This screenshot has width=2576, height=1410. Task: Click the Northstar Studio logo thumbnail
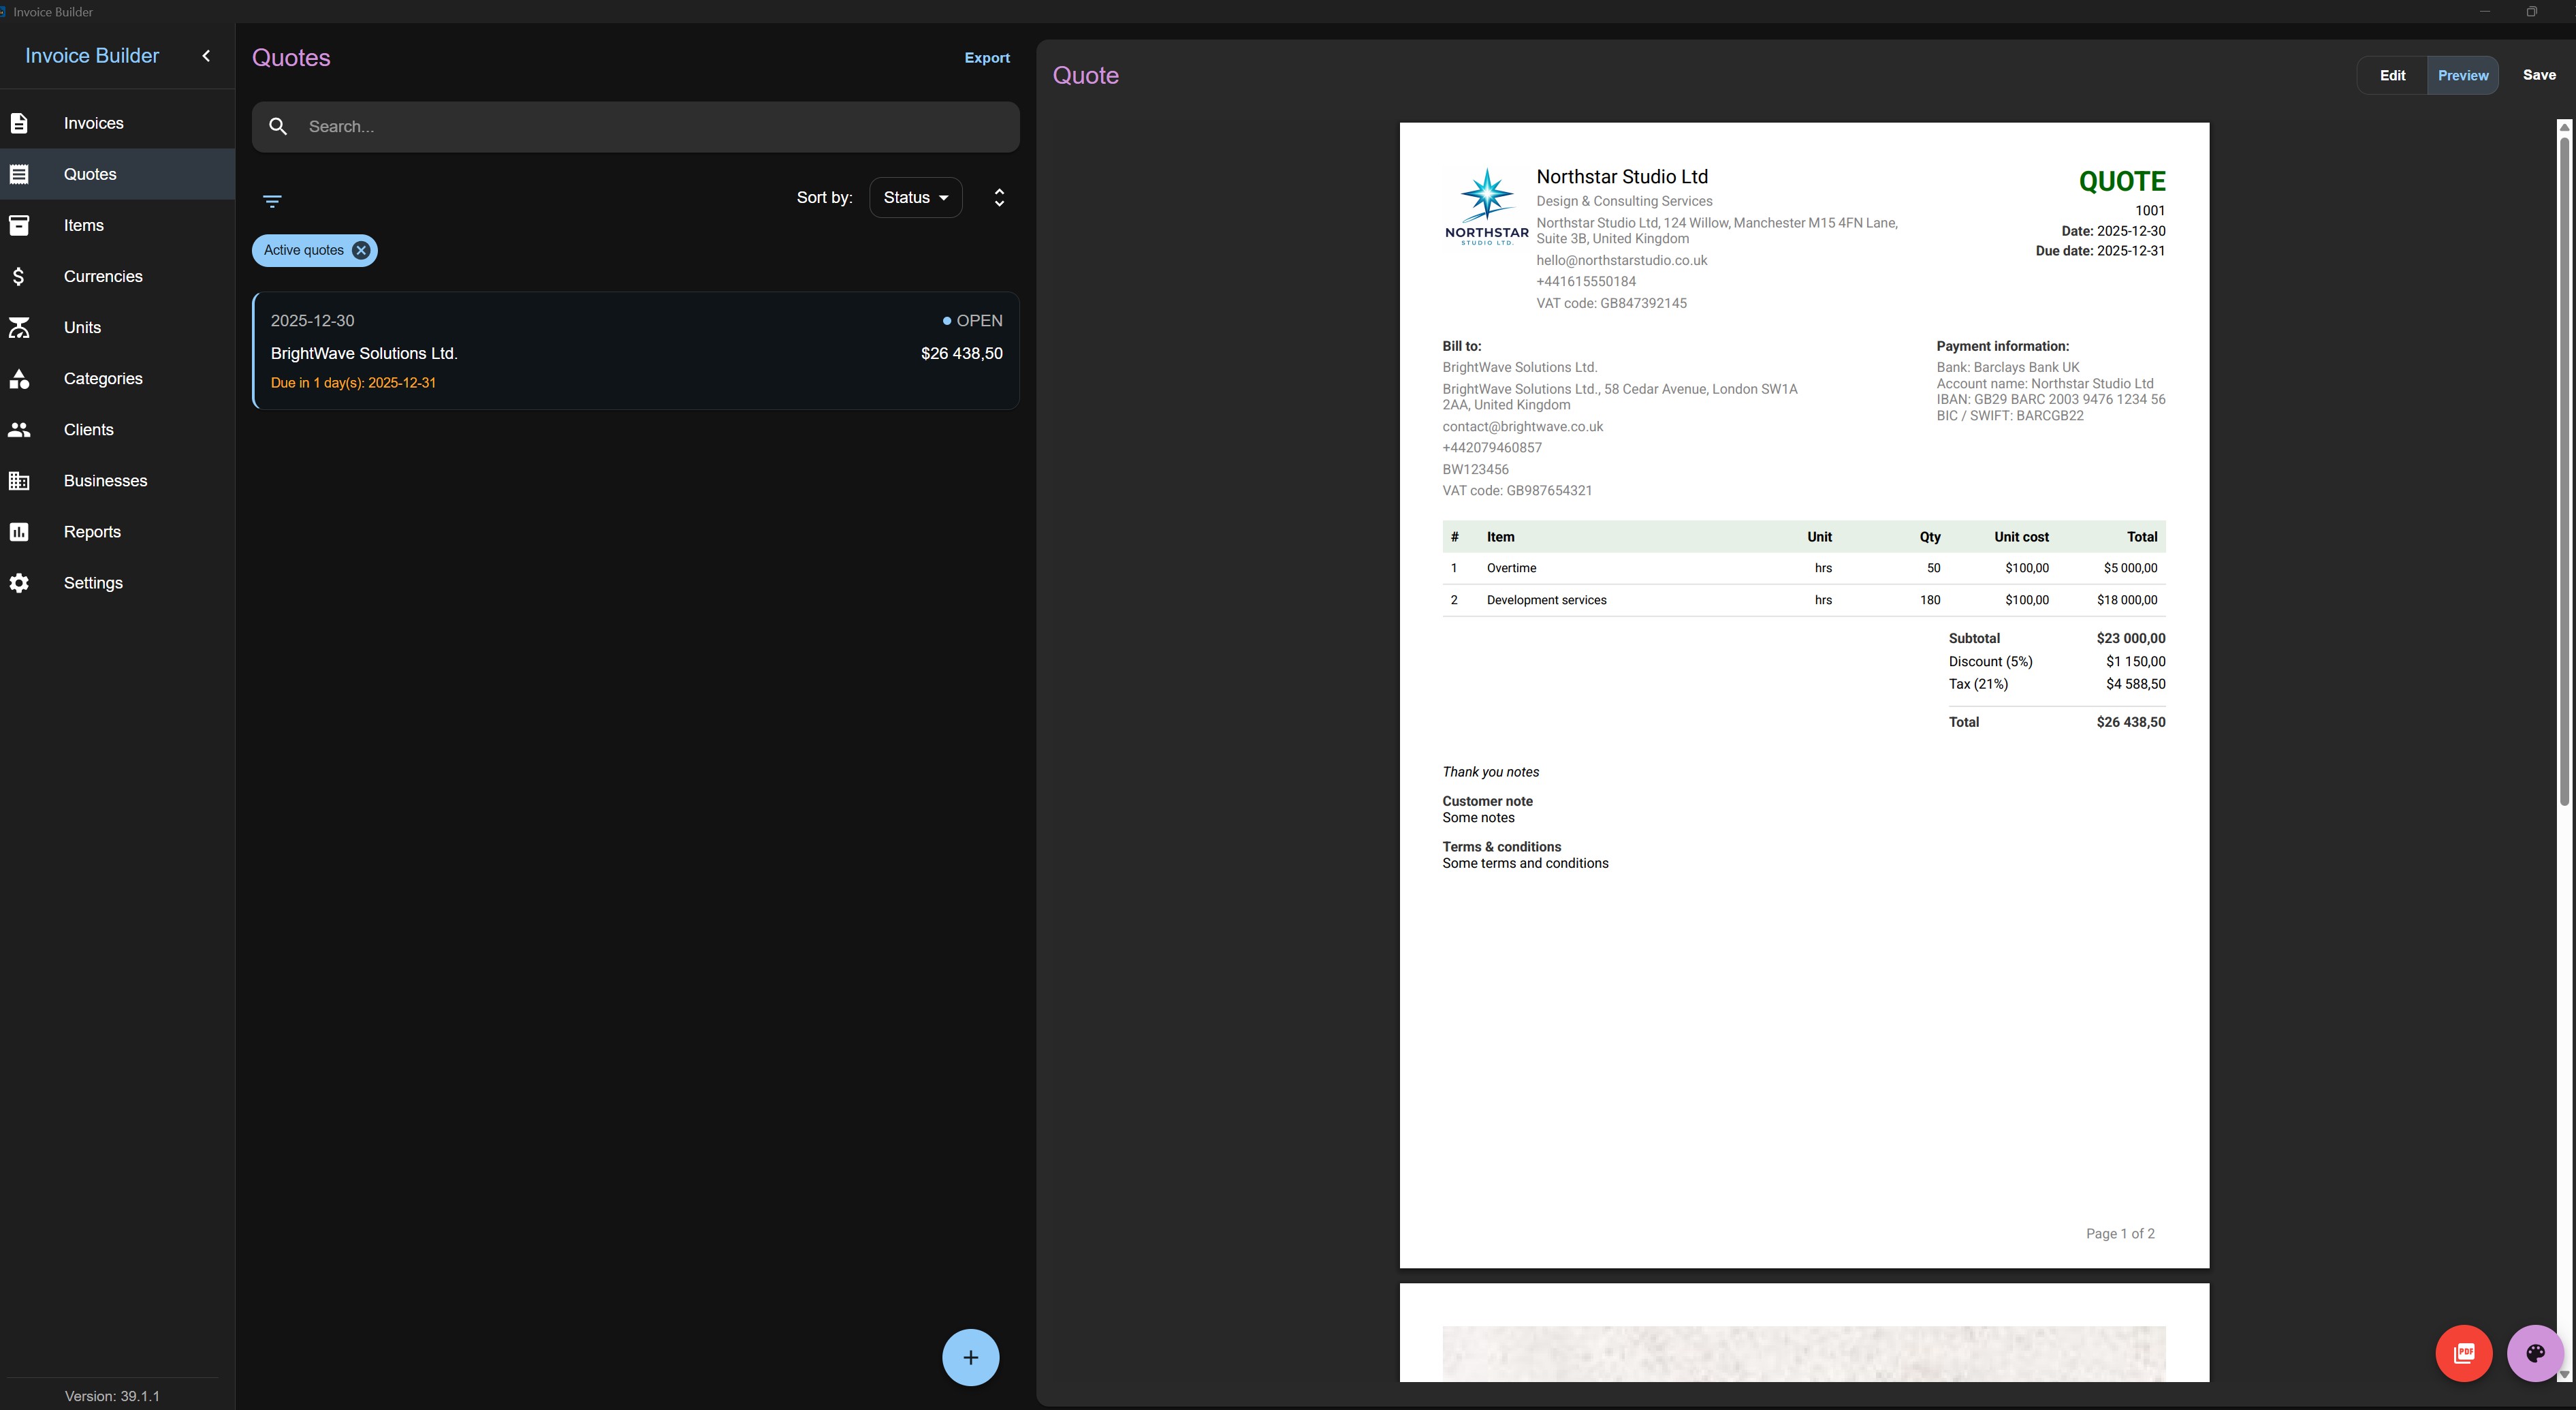pyautogui.click(x=1486, y=206)
